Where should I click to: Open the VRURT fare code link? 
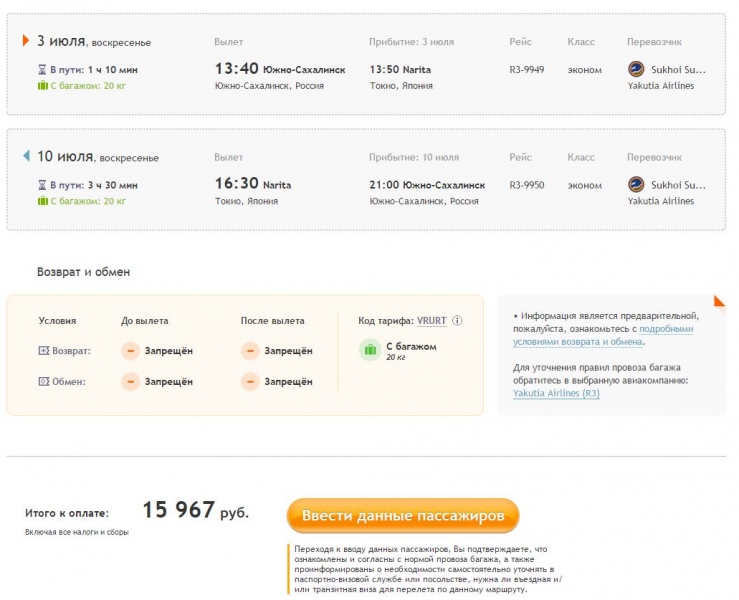coord(432,321)
